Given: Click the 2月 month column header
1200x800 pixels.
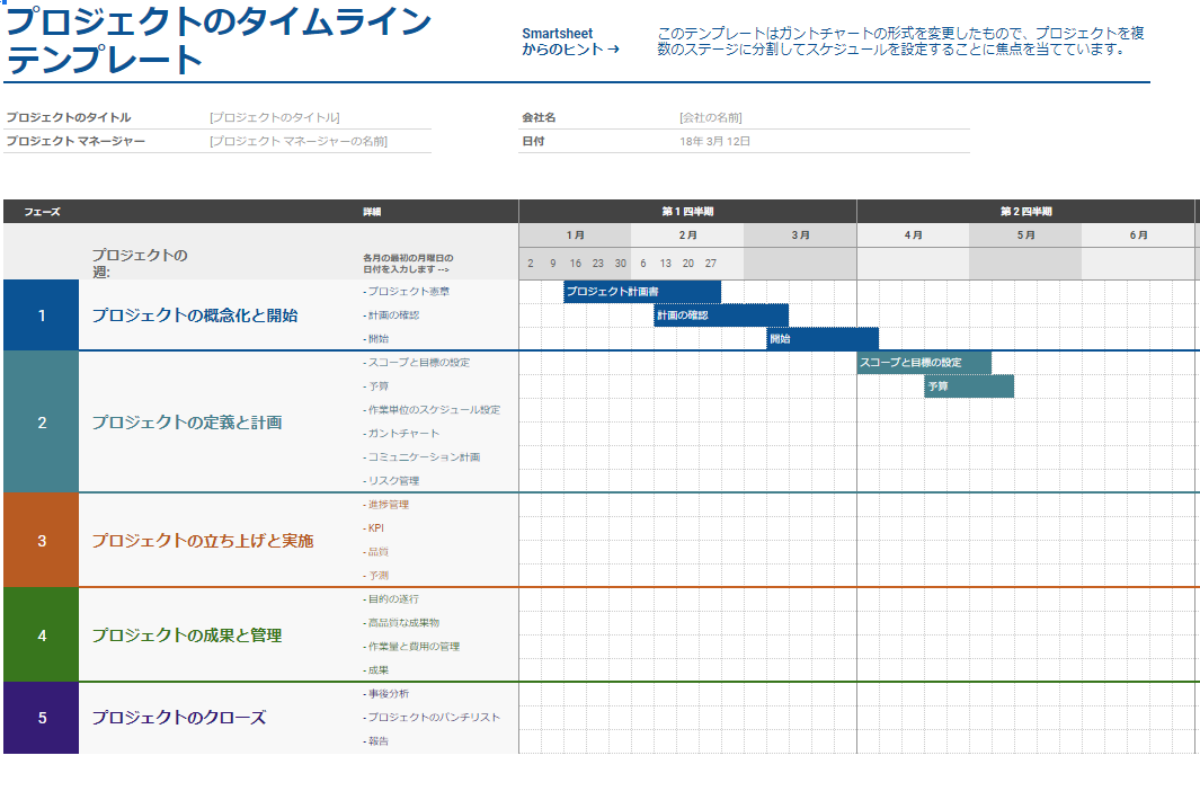Looking at the screenshot, I should [687, 235].
